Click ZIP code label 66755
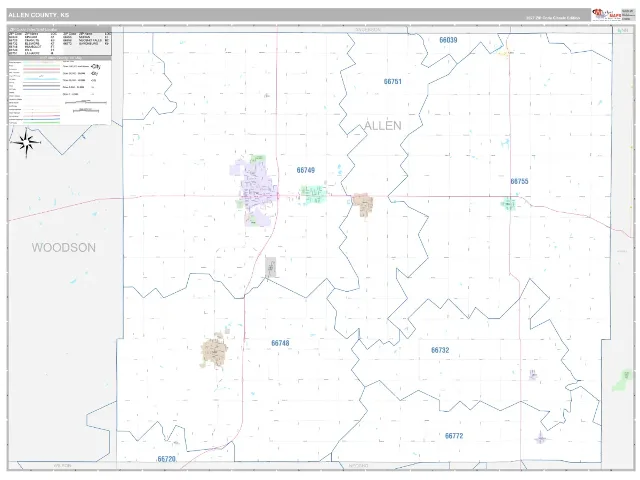640x480 pixels. pyautogui.click(x=519, y=181)
